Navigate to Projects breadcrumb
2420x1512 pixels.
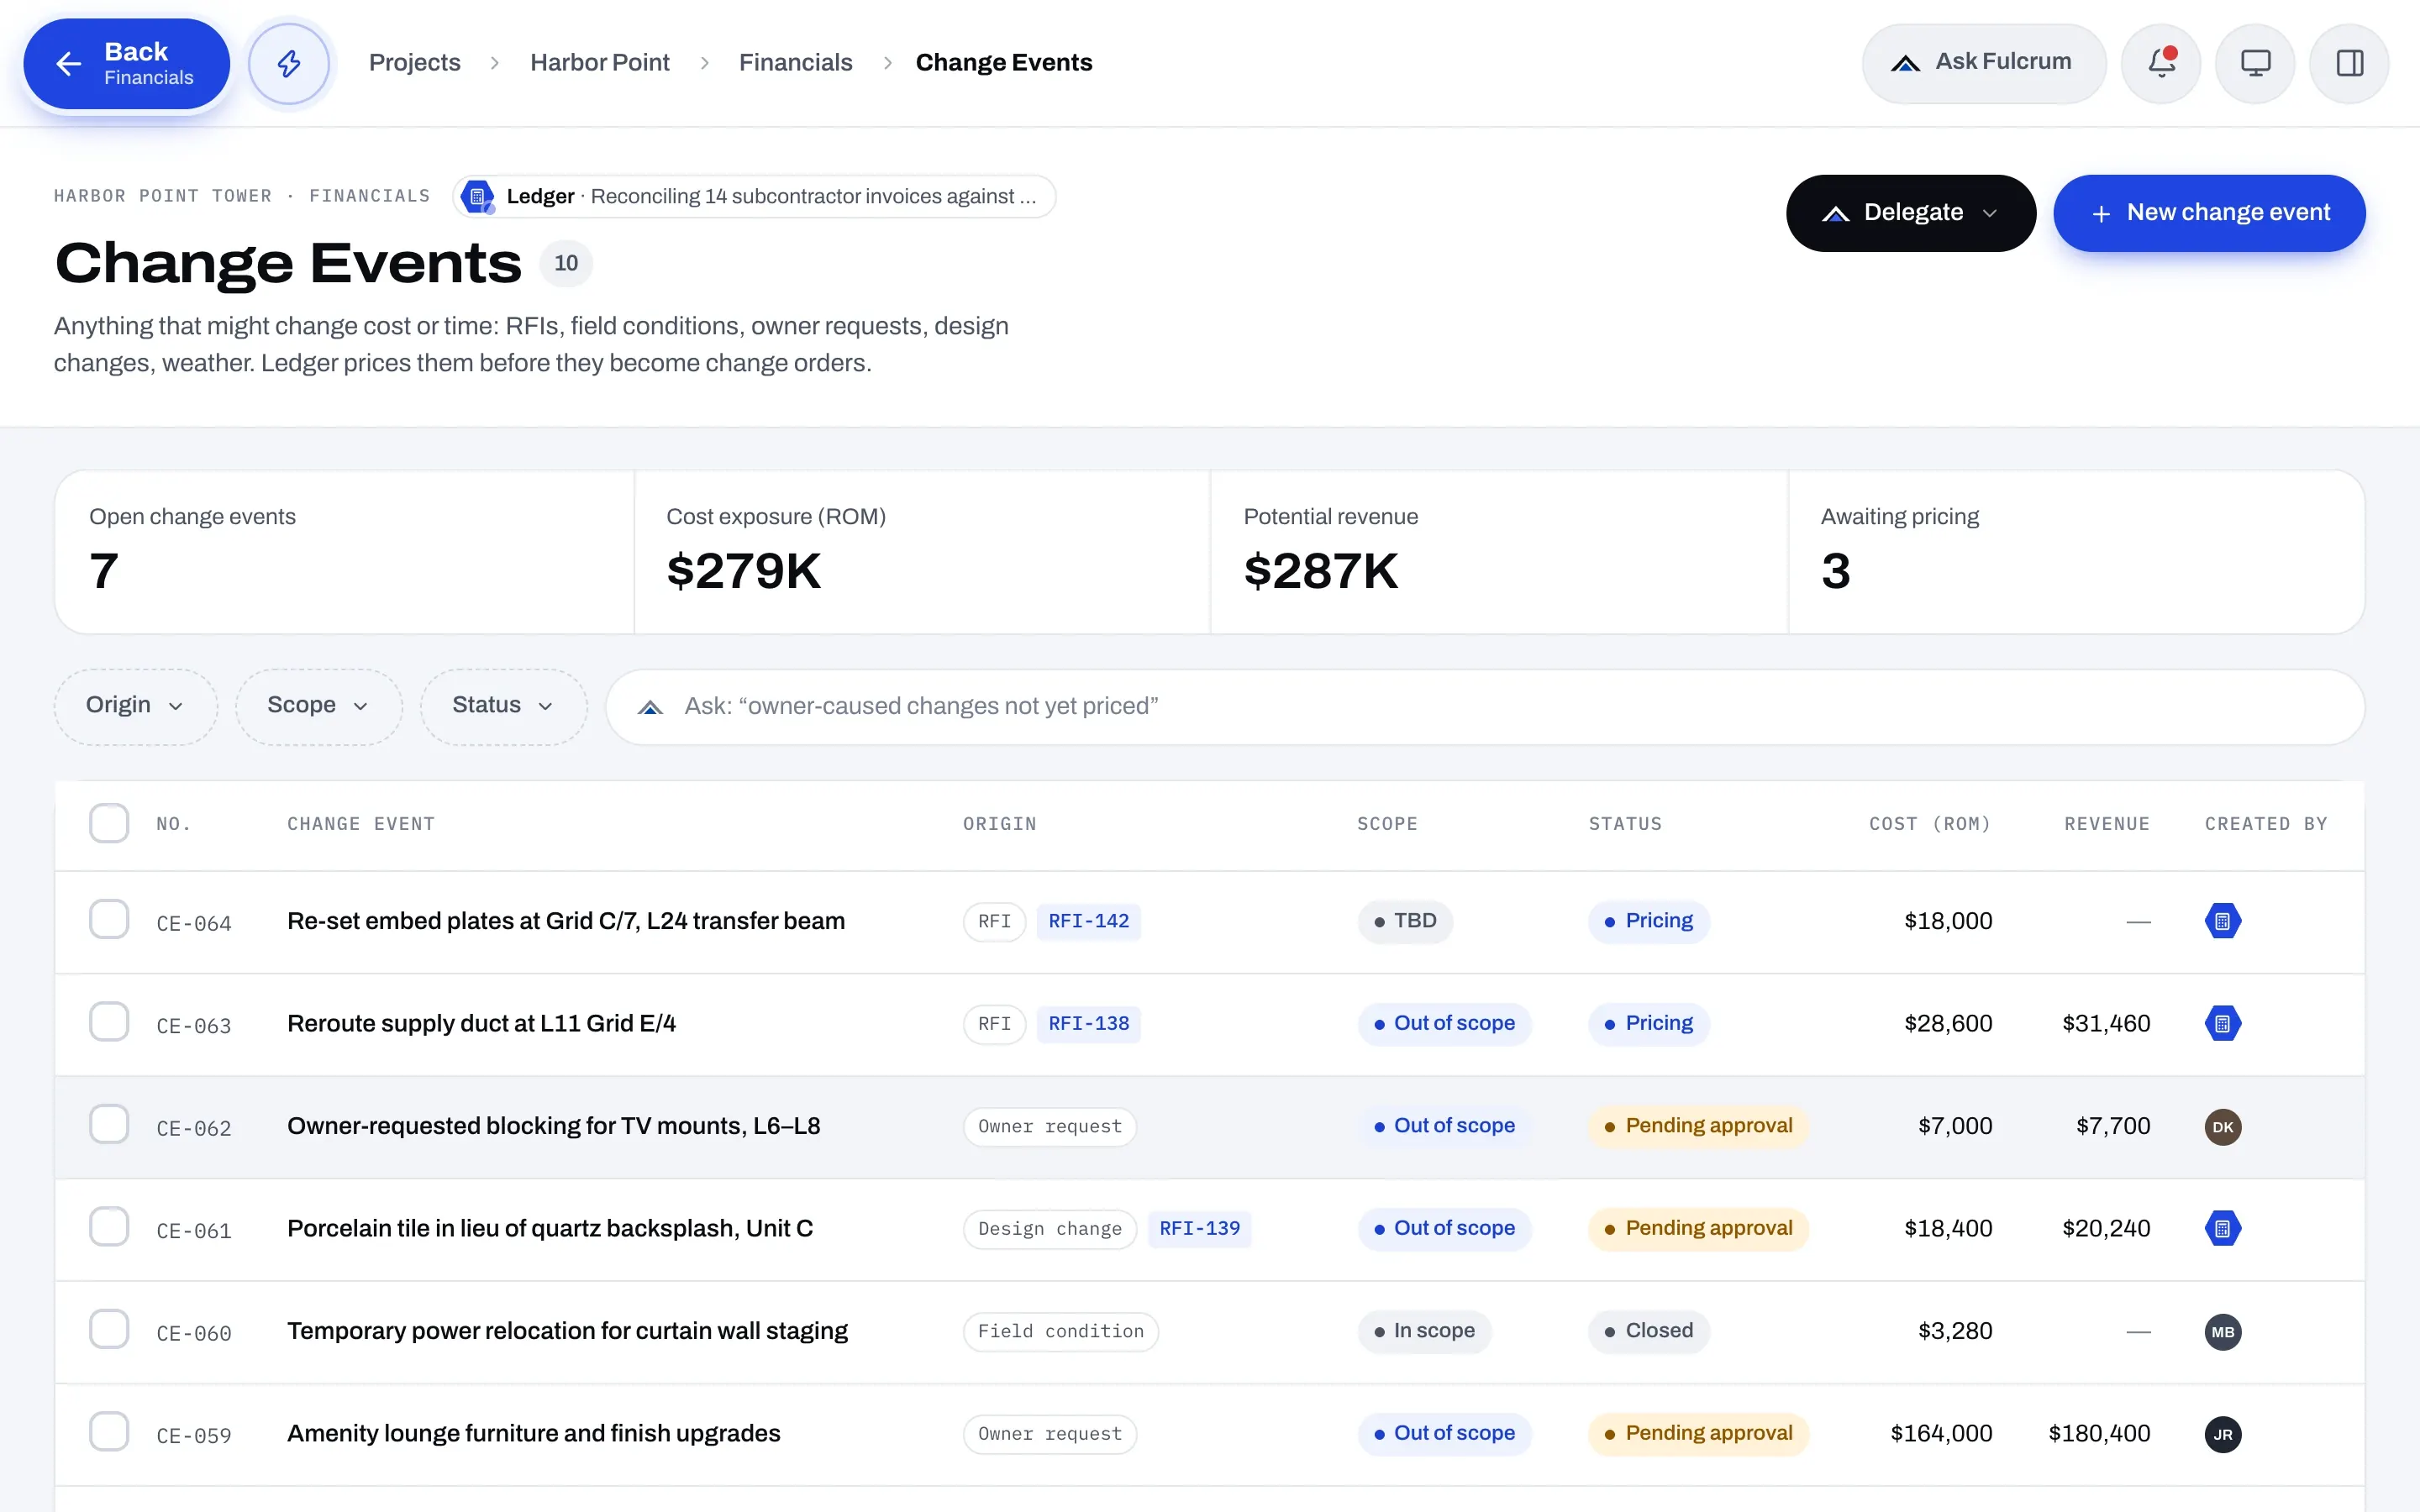coord(415,63)
